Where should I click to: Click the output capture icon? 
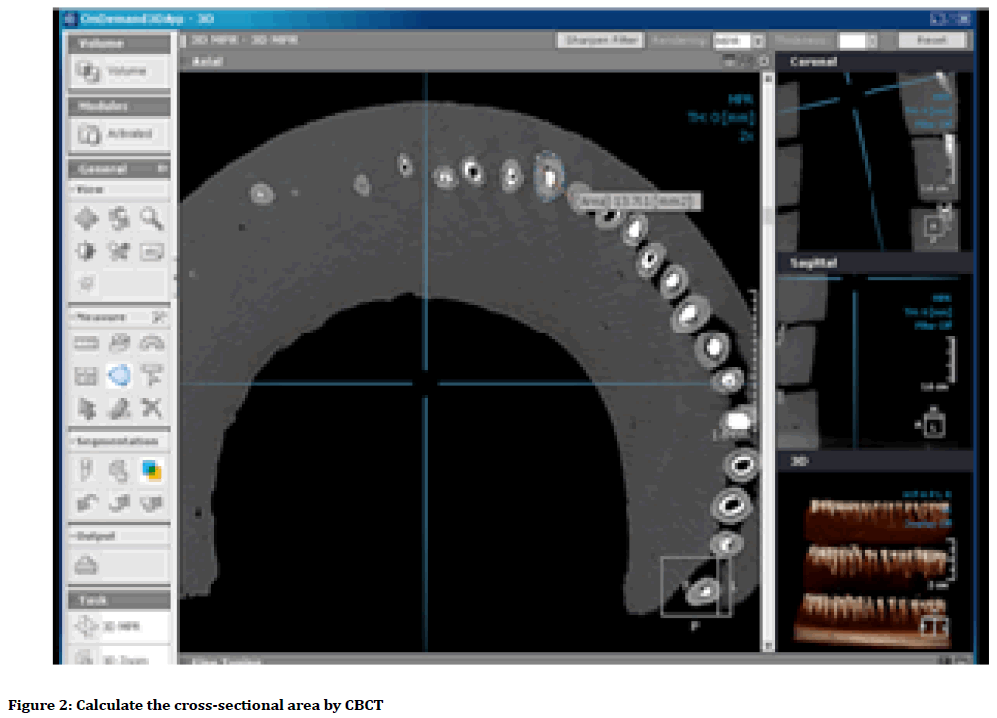click(x=87, y=564)
